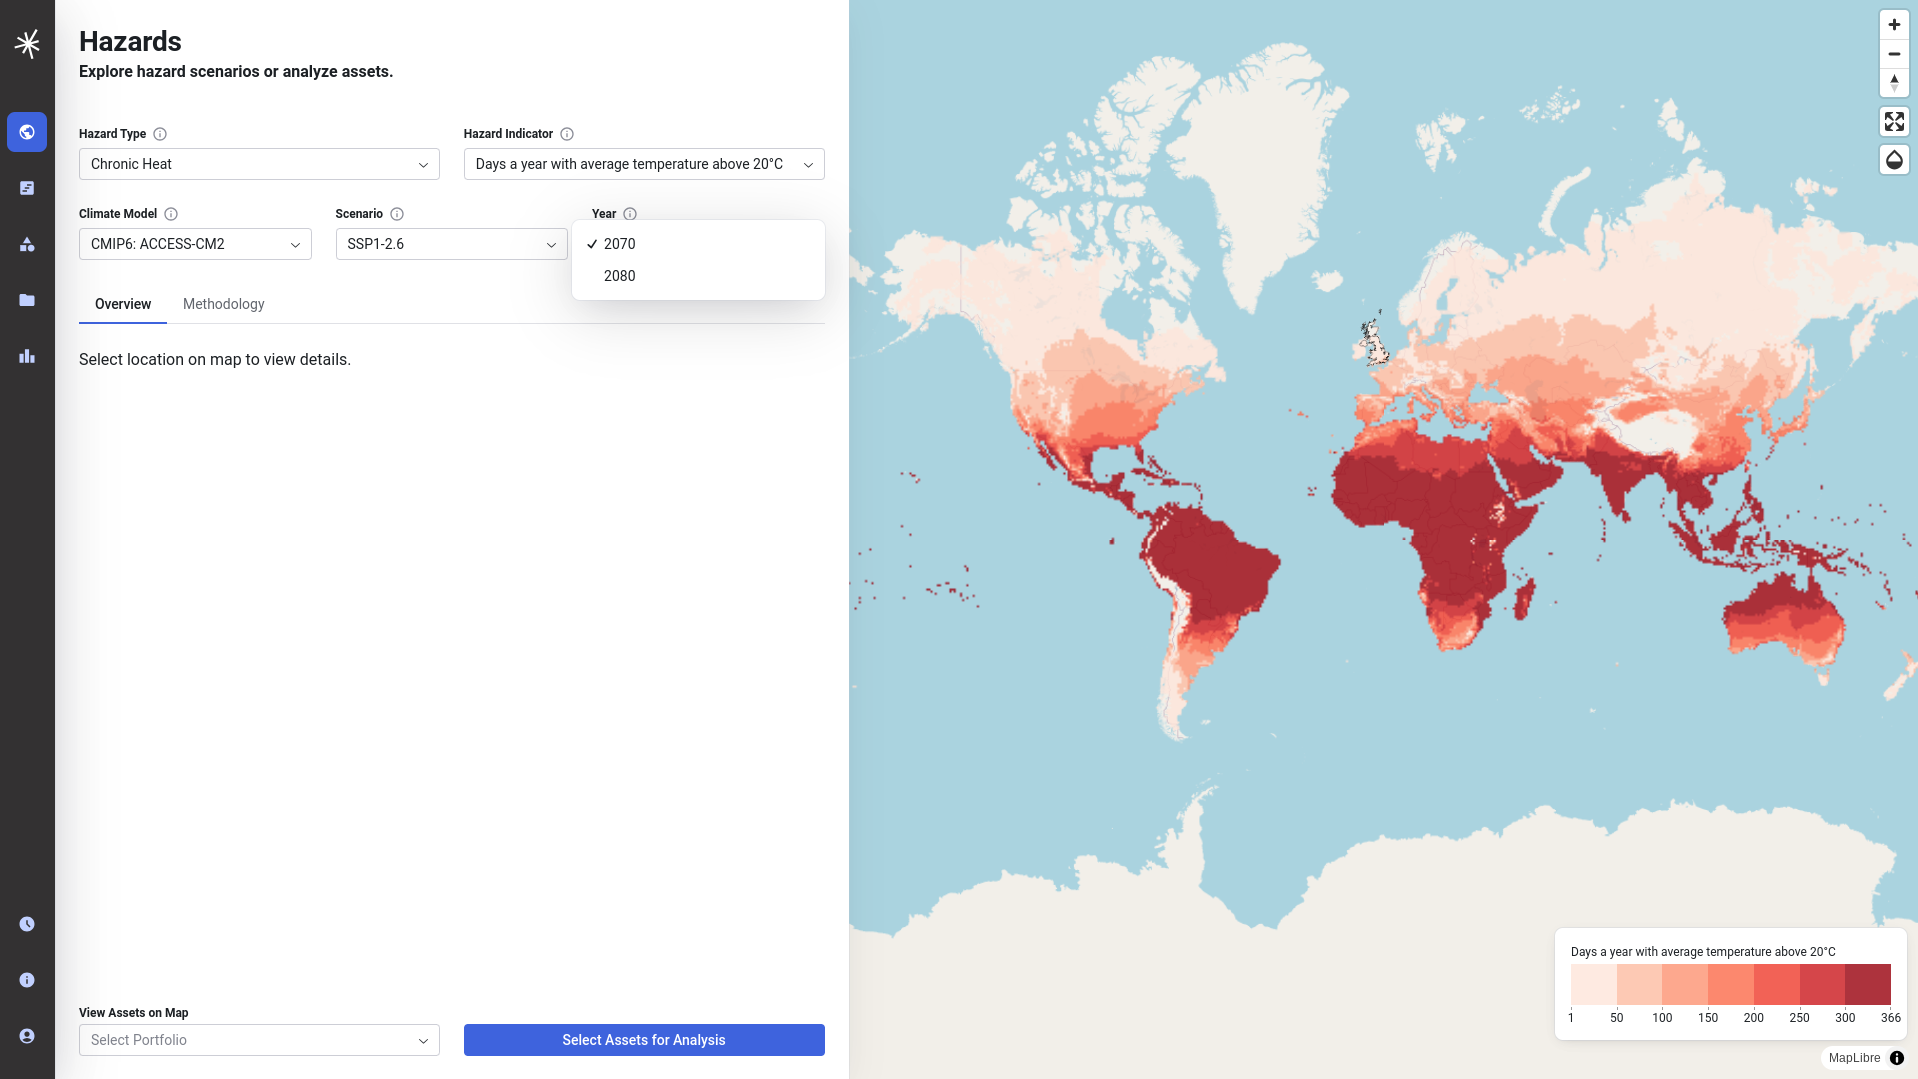This screenshot has height=1079, width=1918.
Task: Click the MapLibre attribution link
Action: [x=1854, y=1058]
